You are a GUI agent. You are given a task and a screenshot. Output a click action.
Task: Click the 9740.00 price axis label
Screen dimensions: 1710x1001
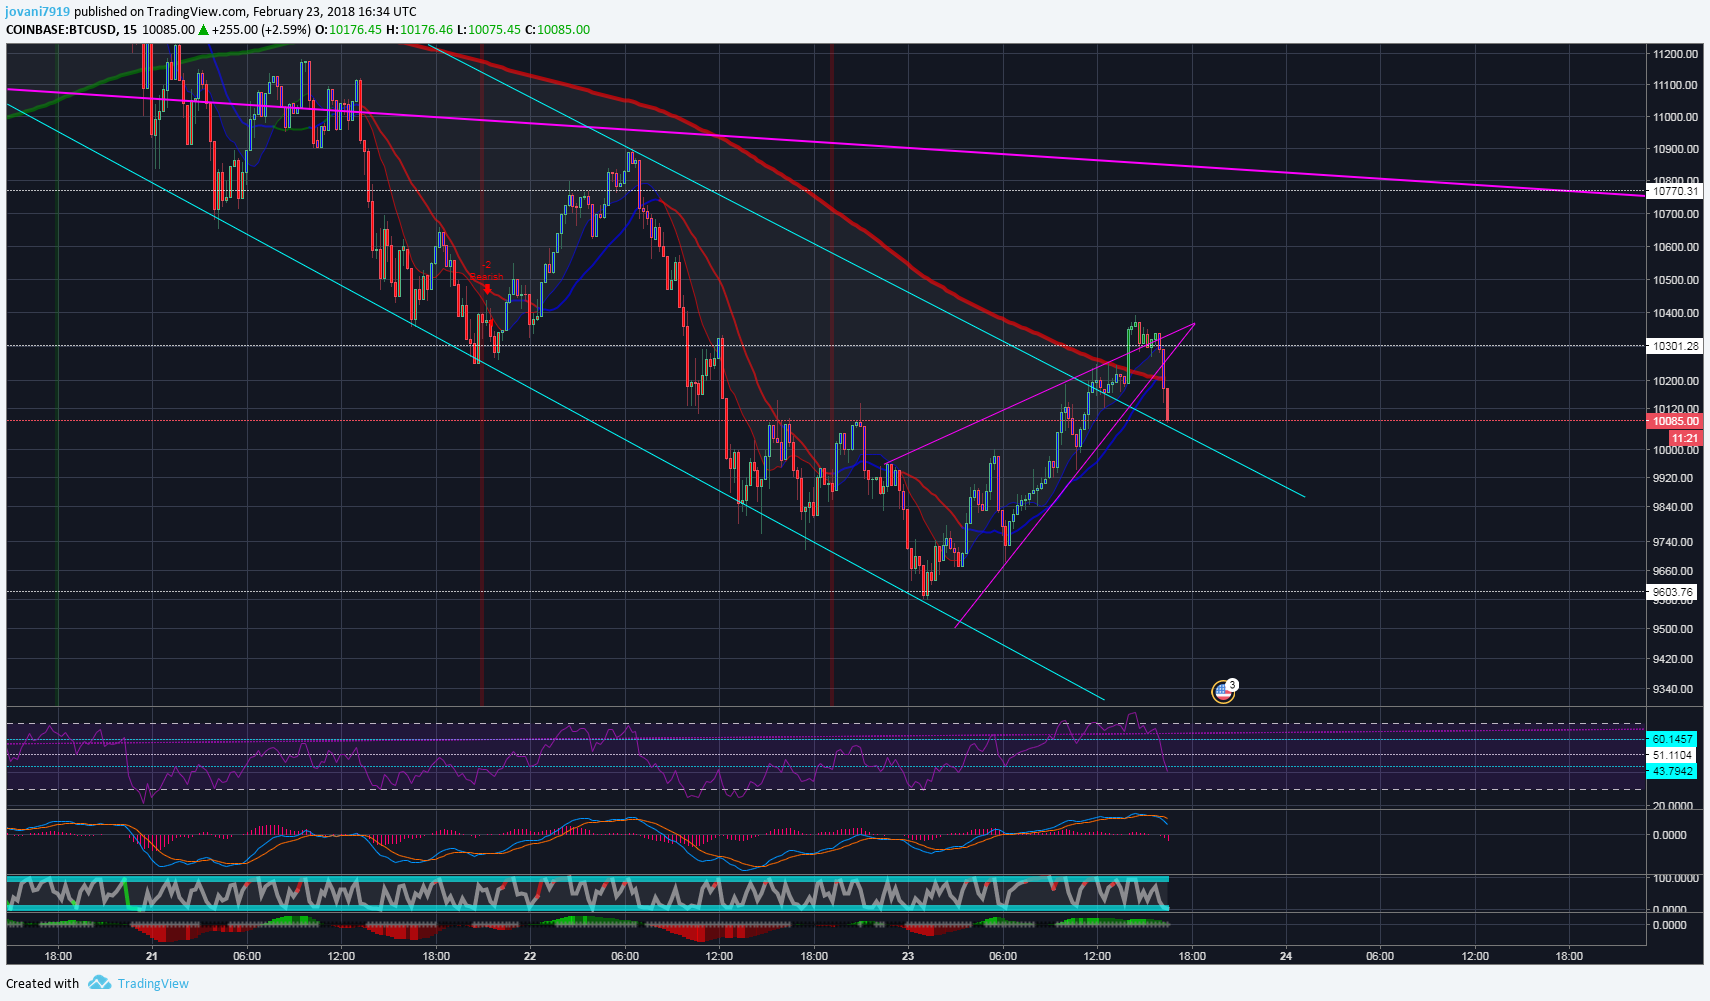point(1673,542)
